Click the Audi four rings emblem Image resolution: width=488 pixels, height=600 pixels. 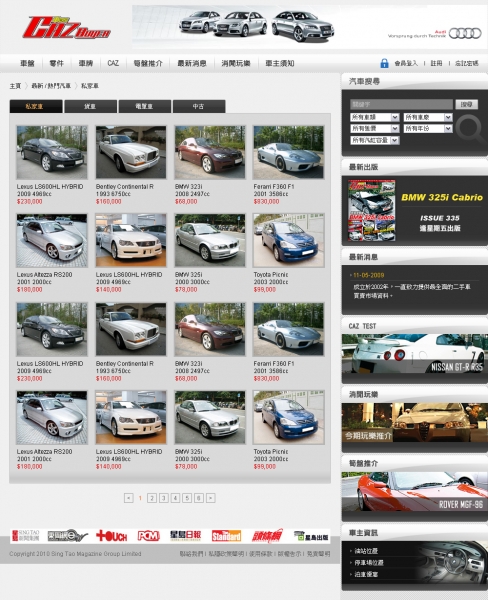tap(465, 34)
